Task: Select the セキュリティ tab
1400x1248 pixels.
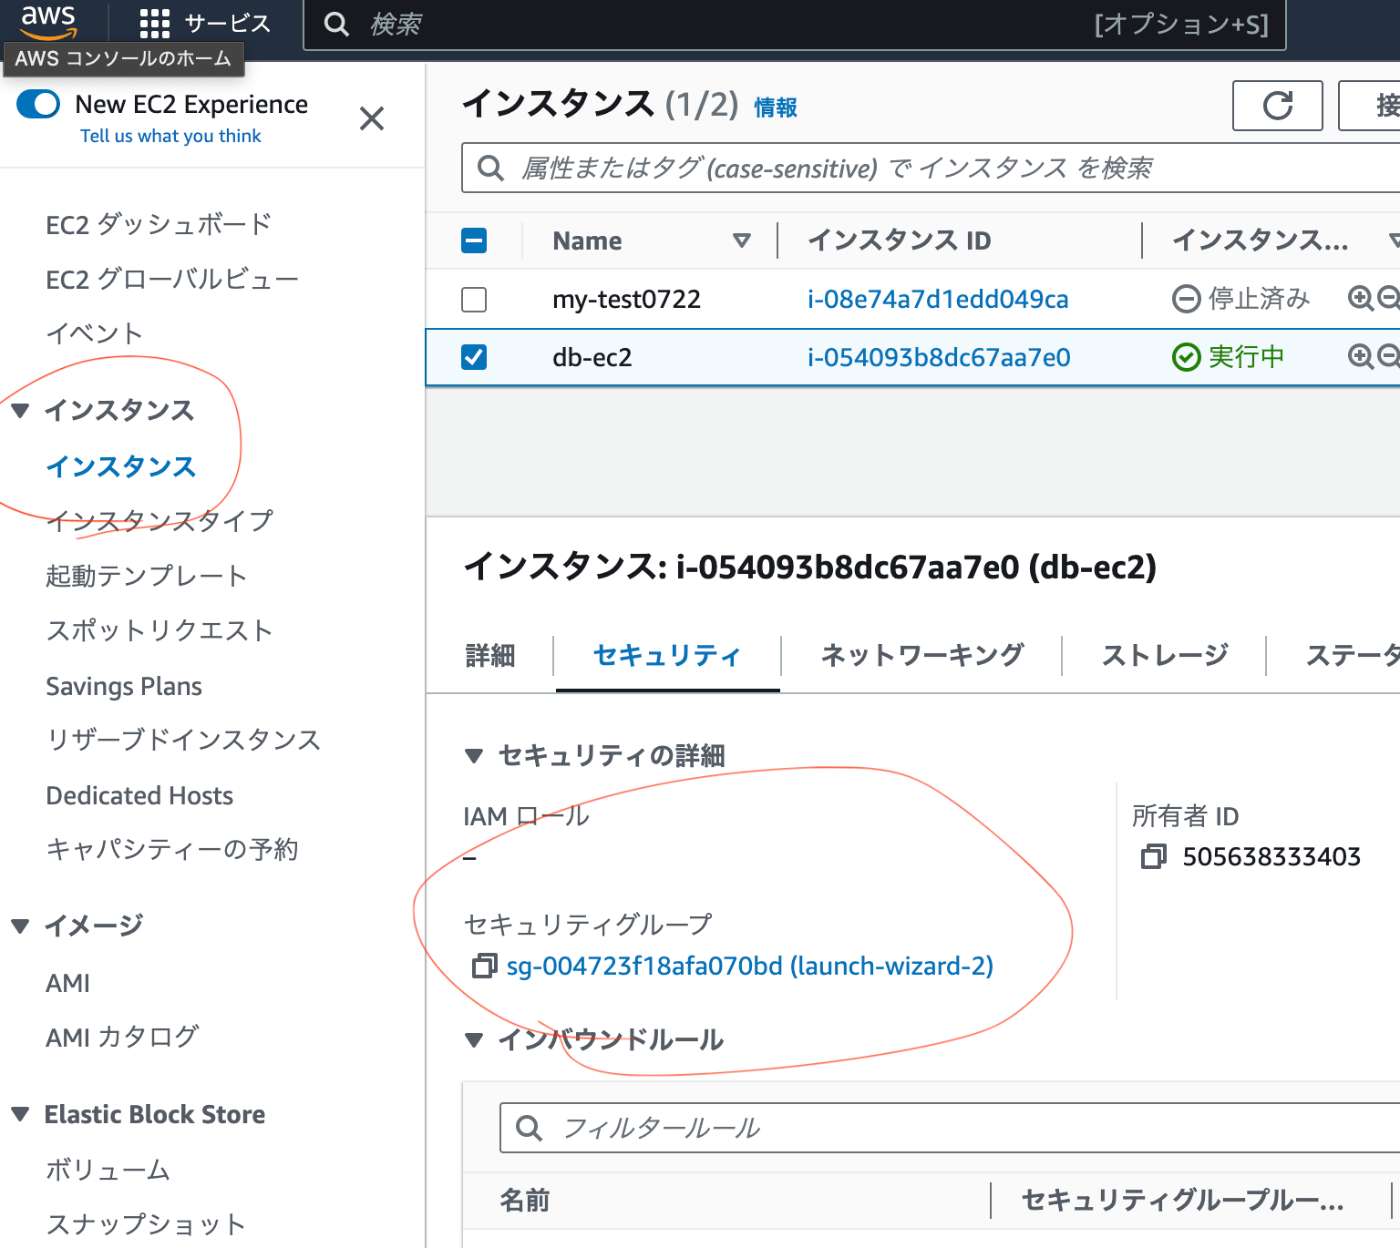Action: 667,656
